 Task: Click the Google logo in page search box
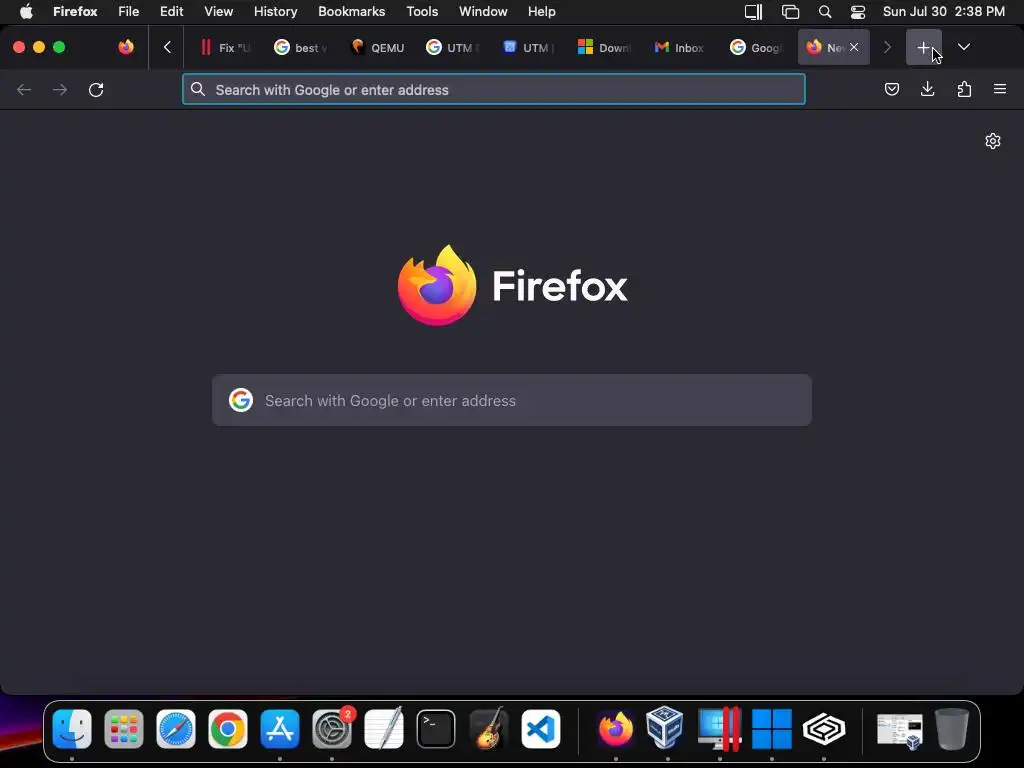[240, 400]
